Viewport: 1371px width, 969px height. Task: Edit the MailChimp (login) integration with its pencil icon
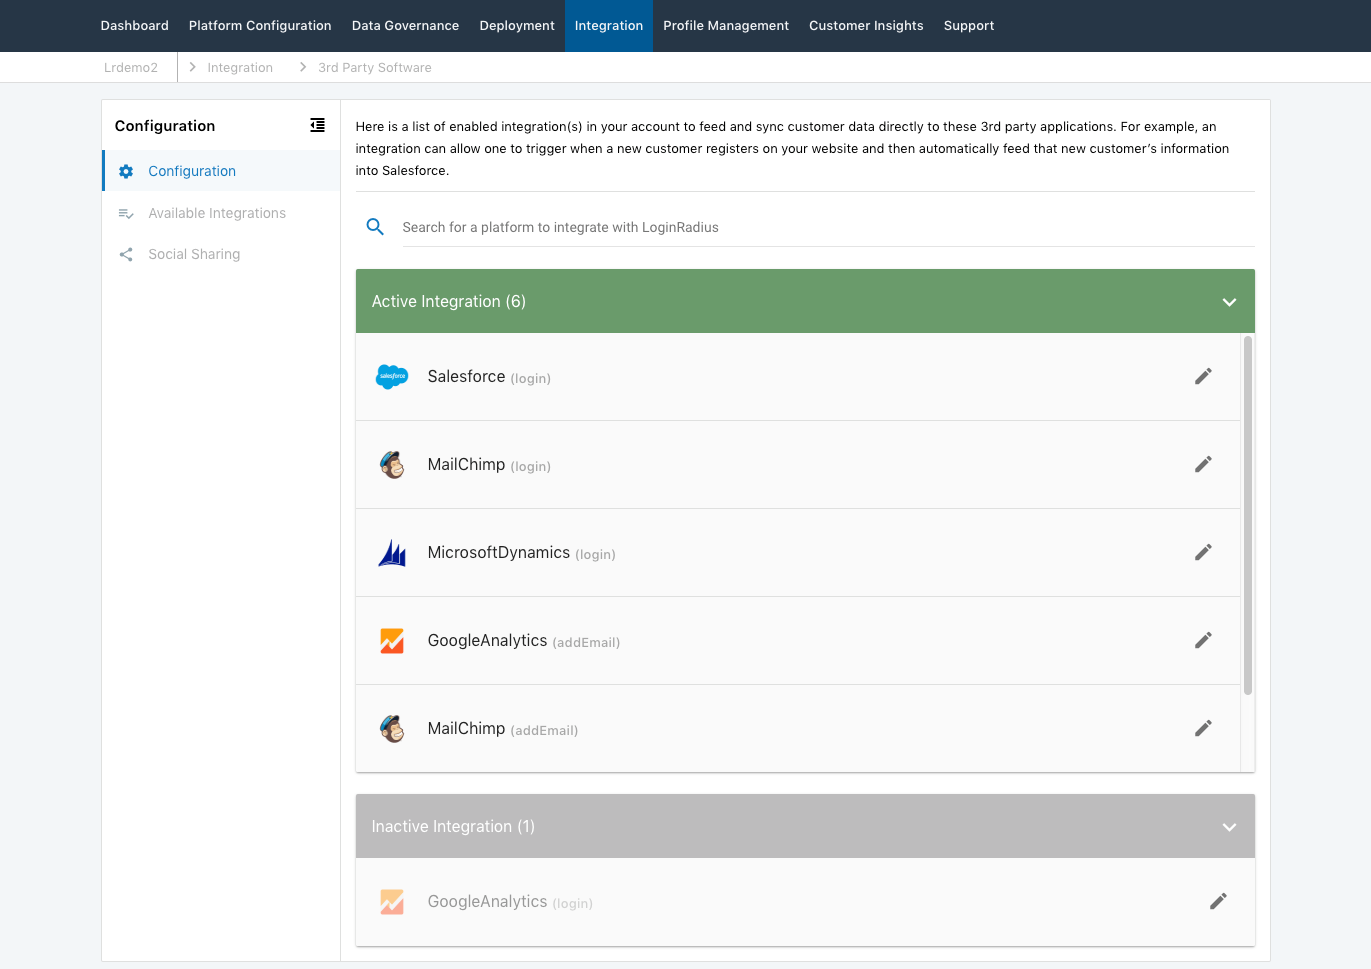pos(1203,464)
